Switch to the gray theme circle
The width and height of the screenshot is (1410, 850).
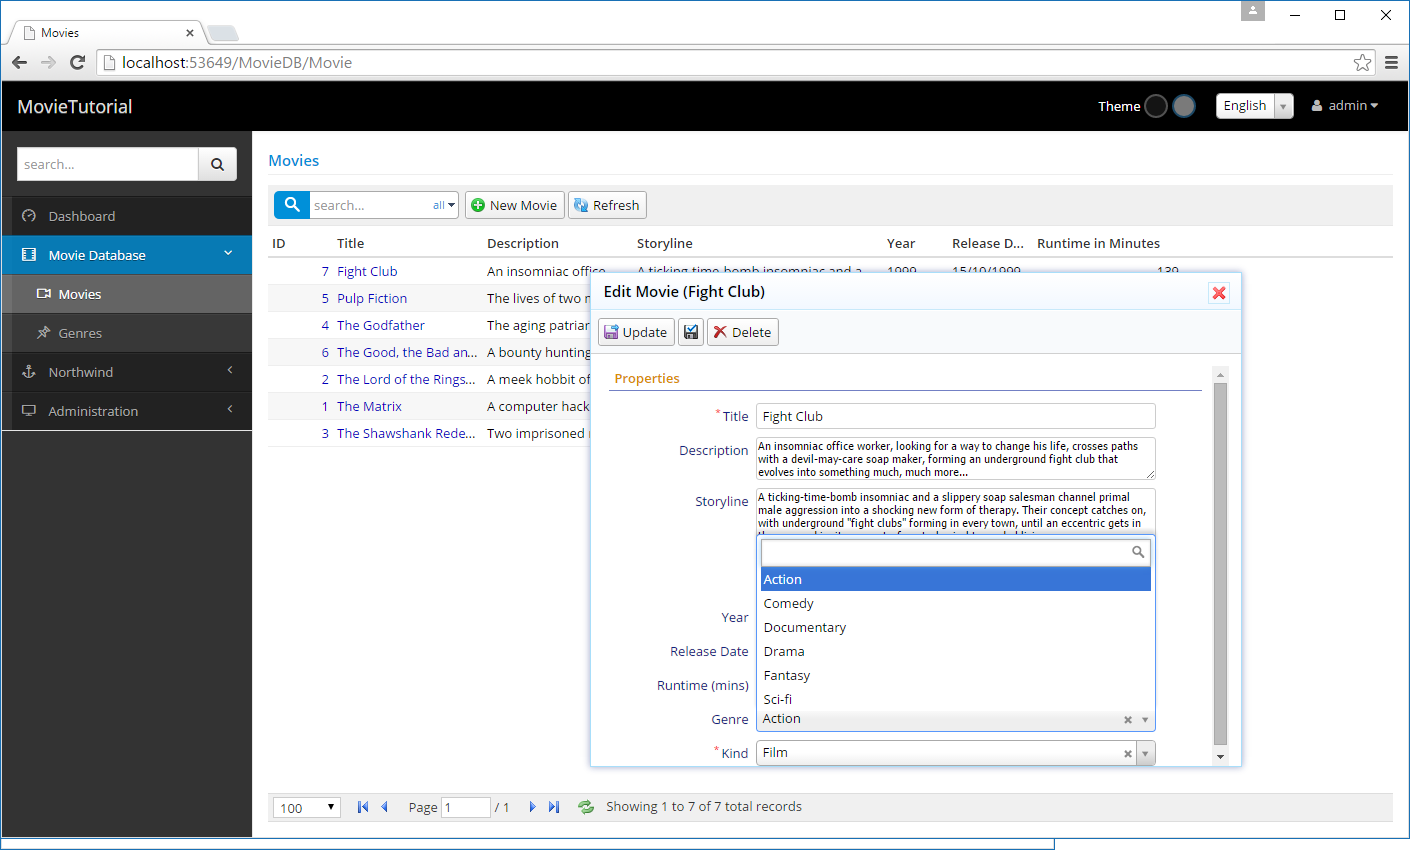click(1184, 106)
